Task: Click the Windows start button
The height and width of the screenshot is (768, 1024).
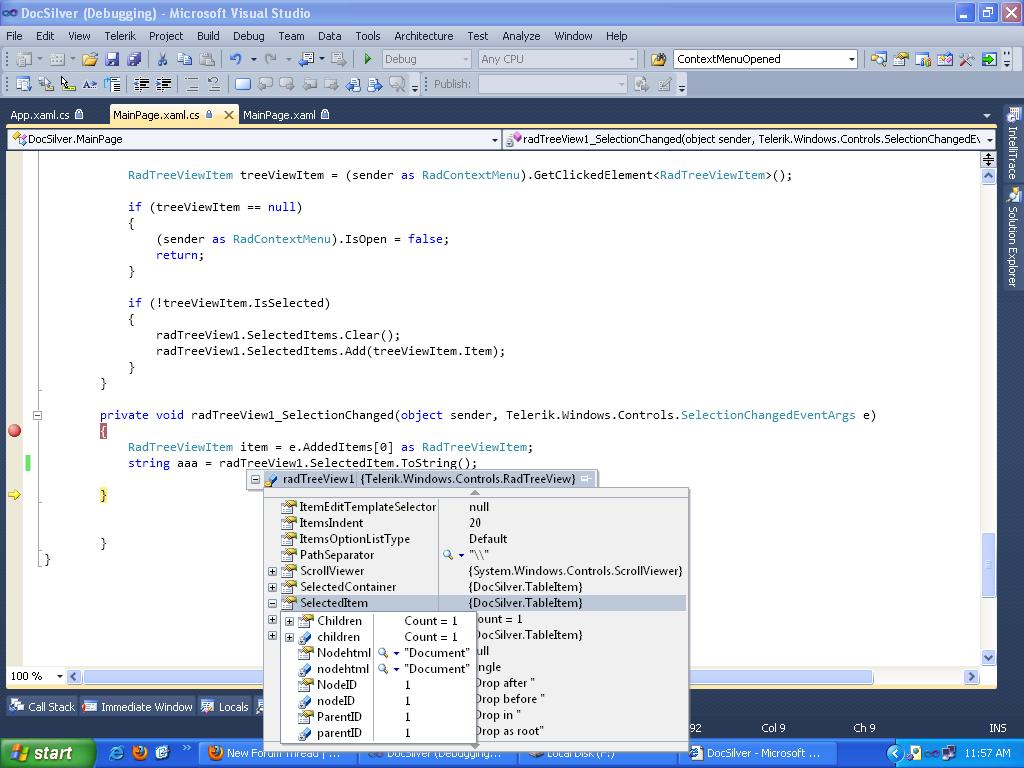Action: (47, 753)
